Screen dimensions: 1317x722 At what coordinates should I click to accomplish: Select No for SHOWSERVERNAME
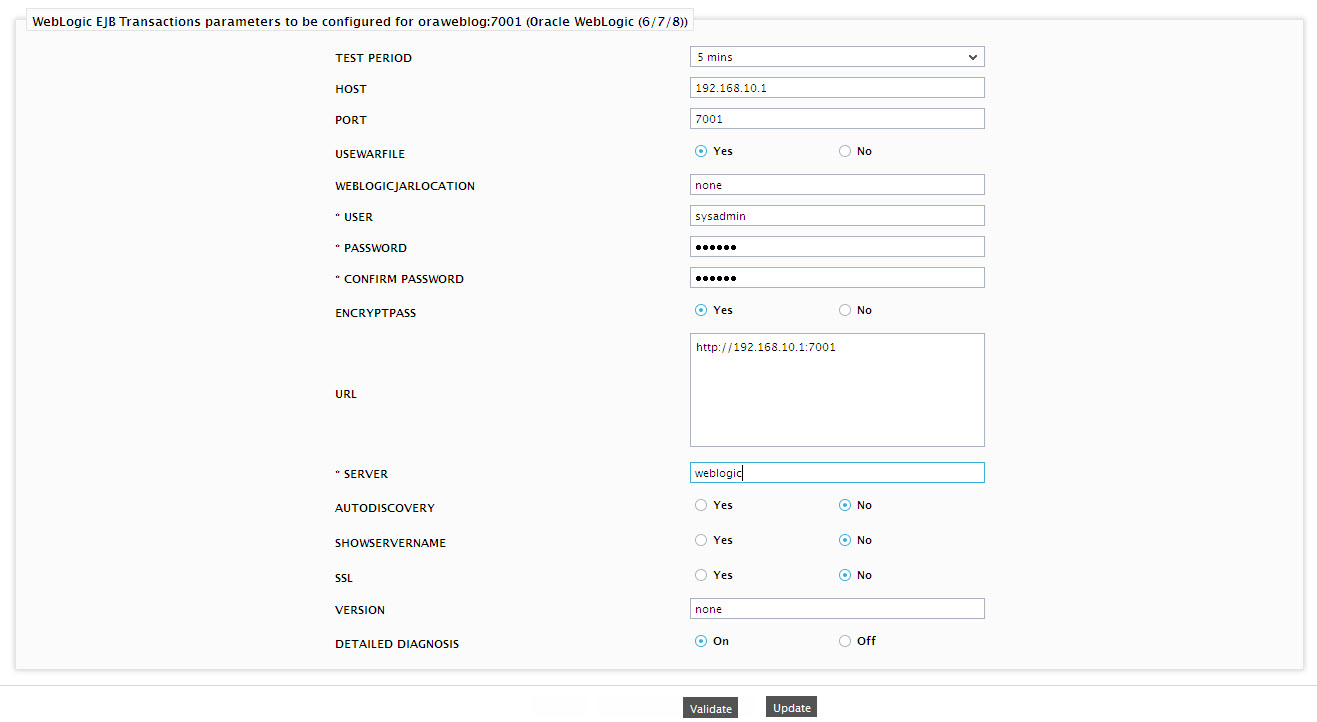(x=845, y=540)
